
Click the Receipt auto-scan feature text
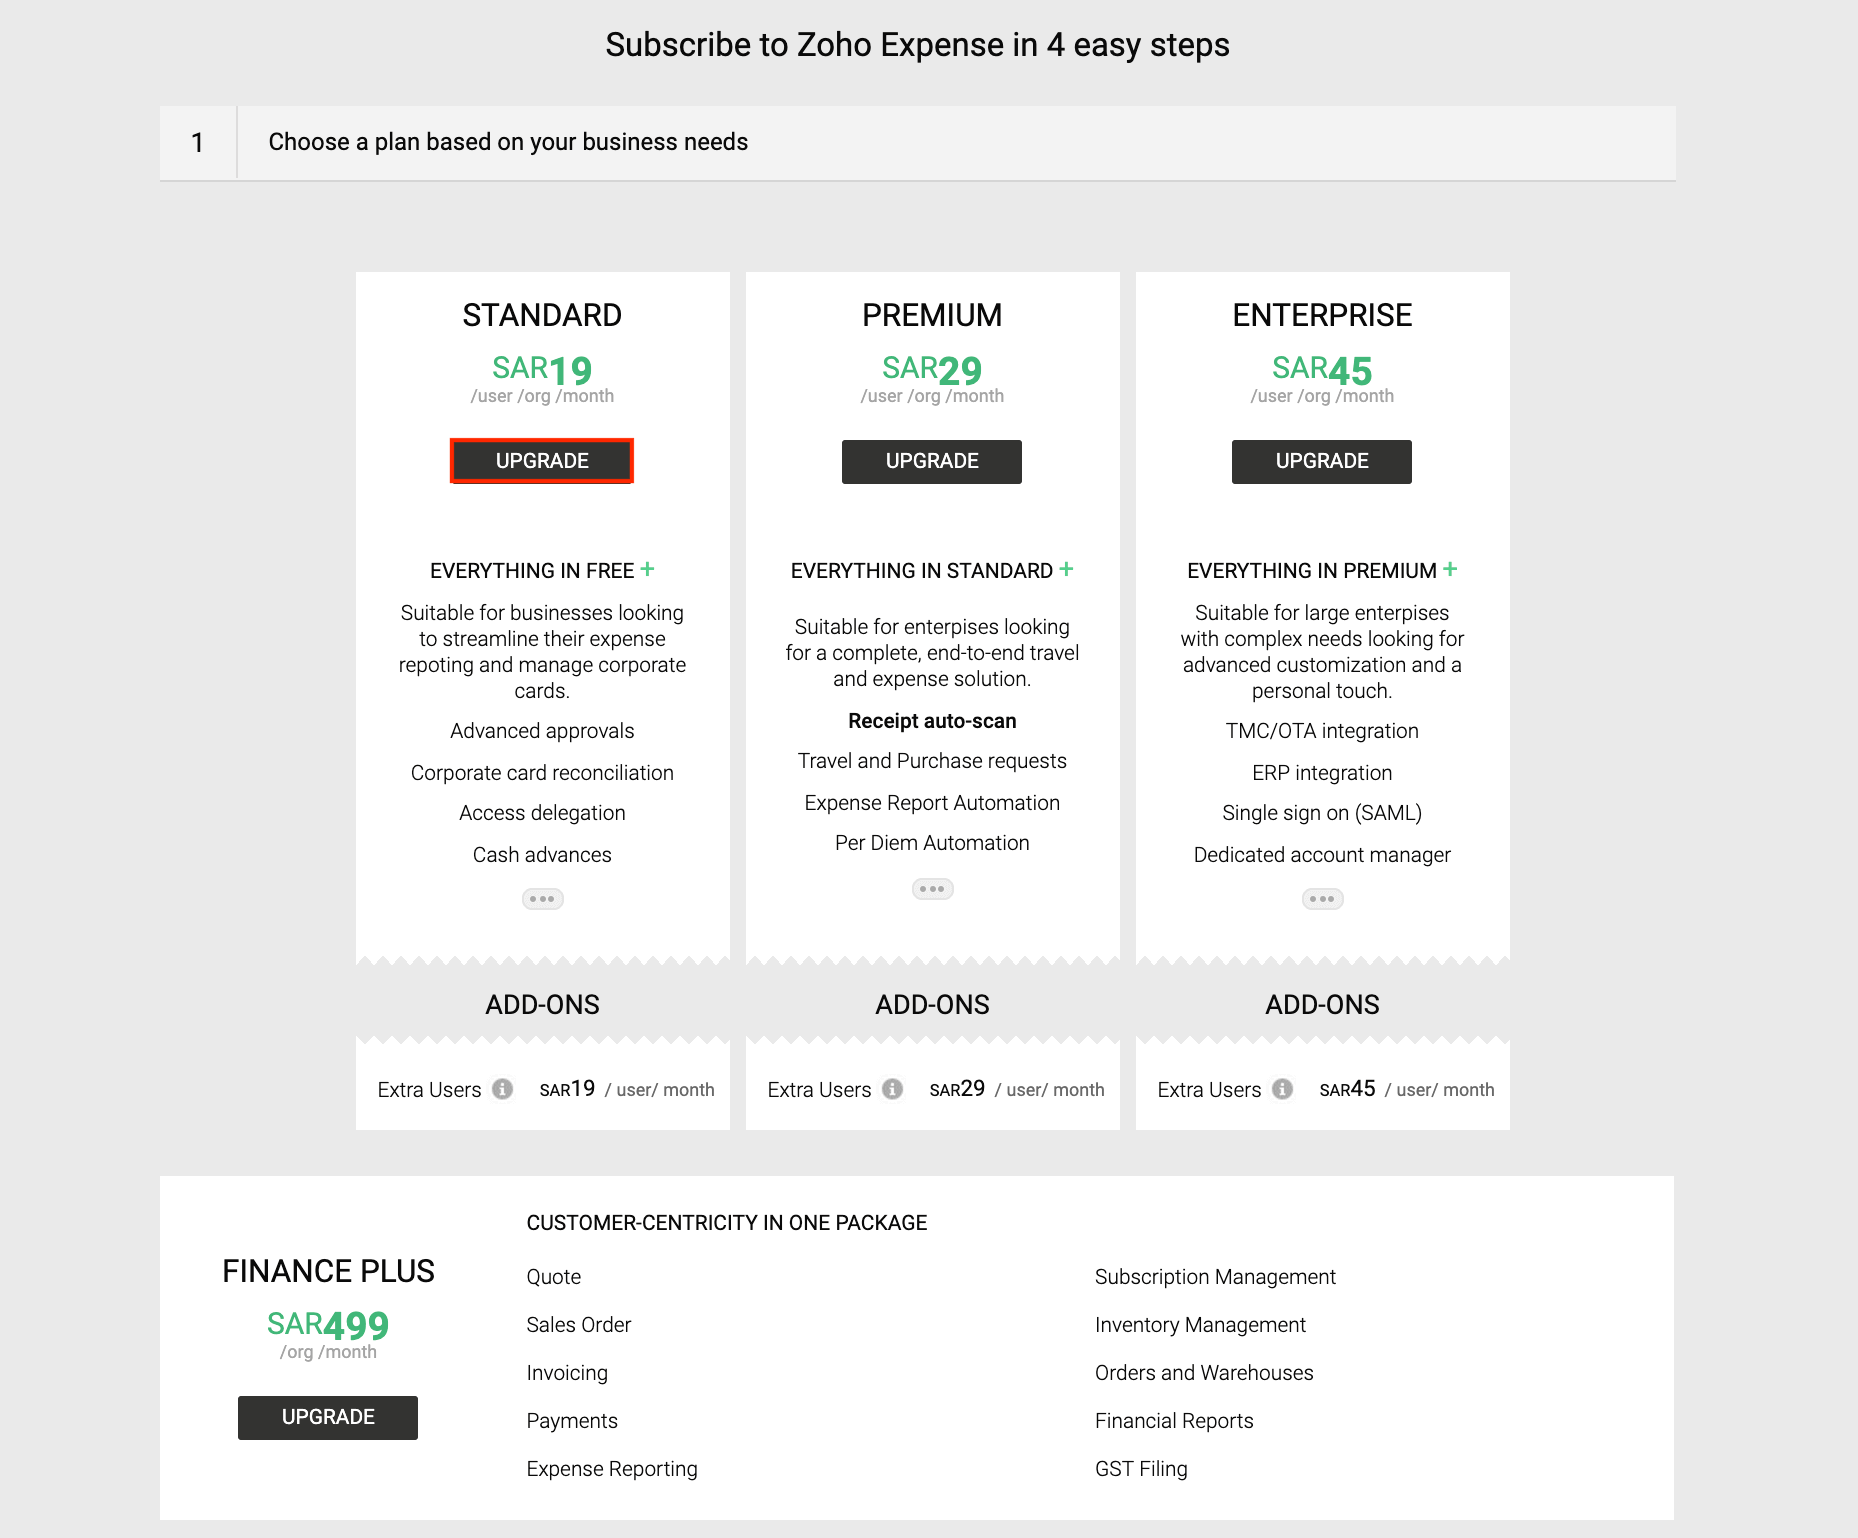tap(931, 720)
